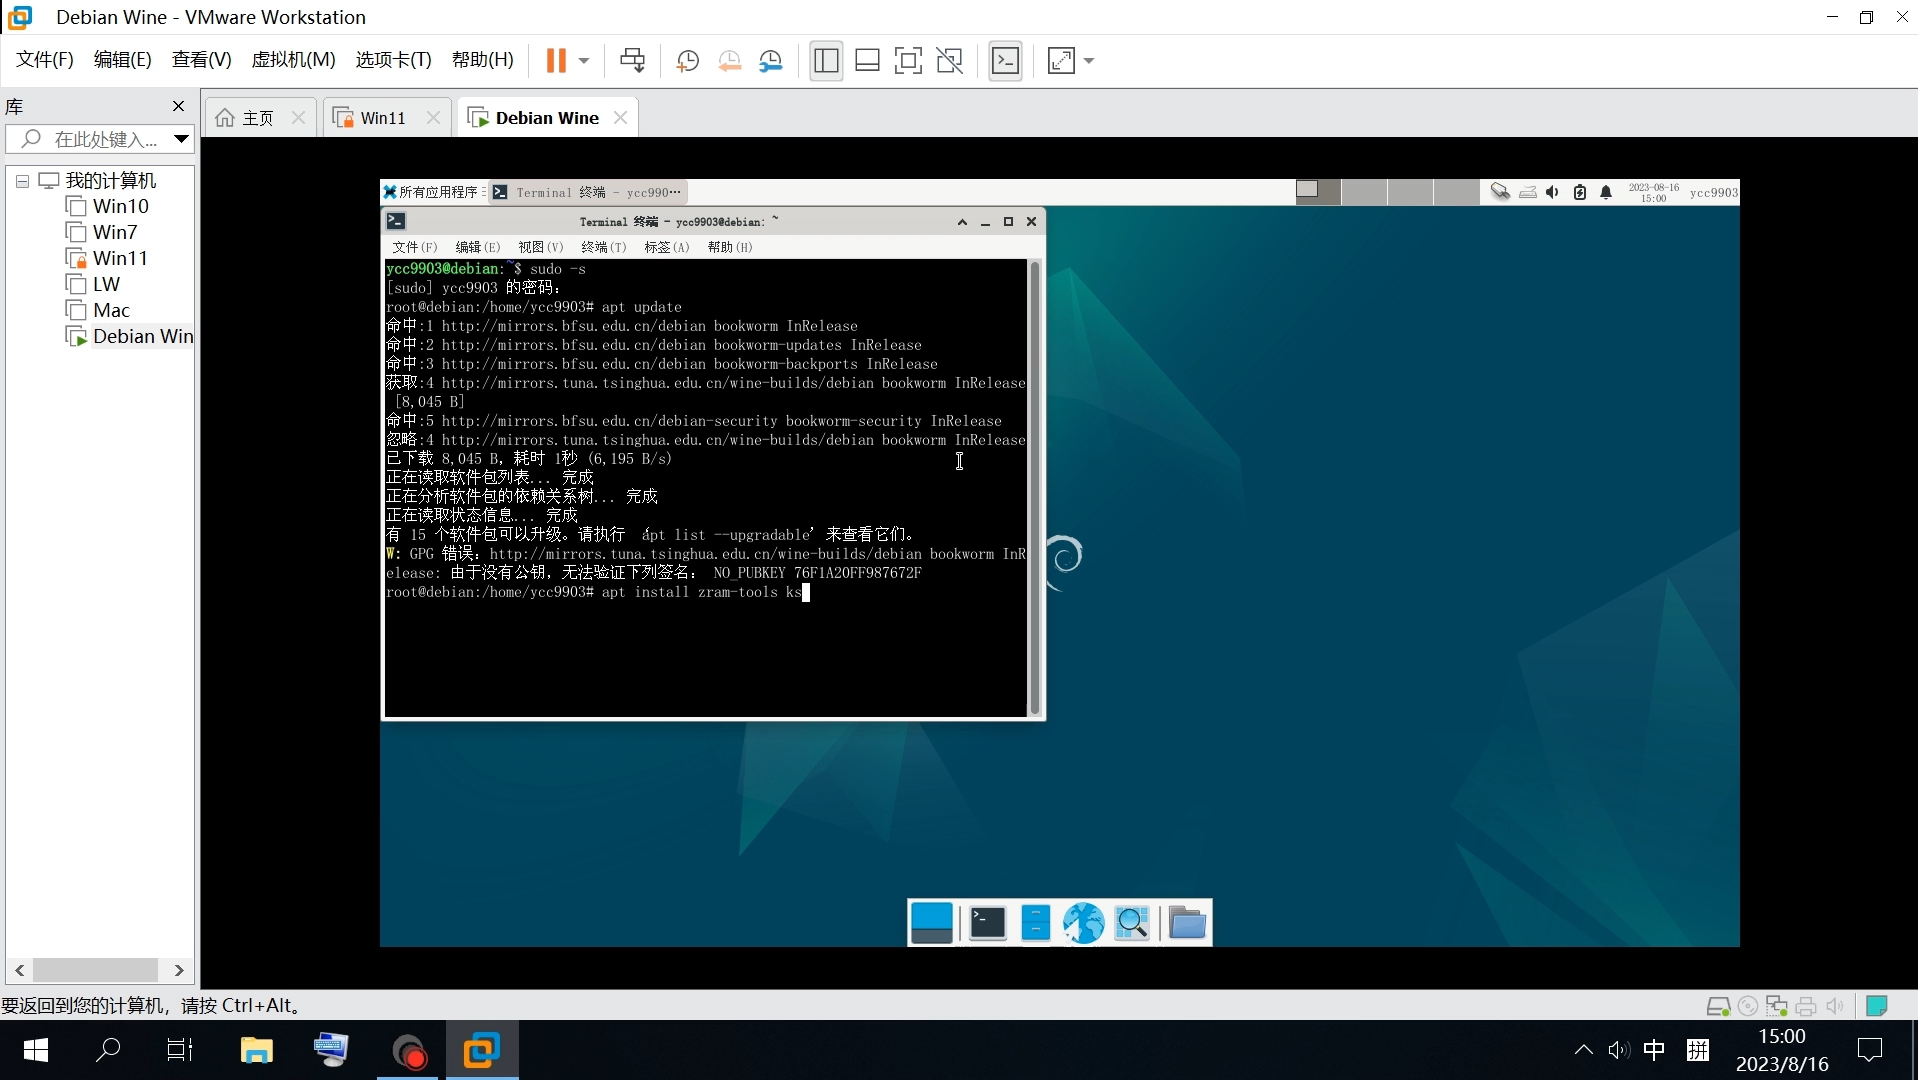
Task: Expand the stretch display dropdown arrow
Action: pos(1089,61)
